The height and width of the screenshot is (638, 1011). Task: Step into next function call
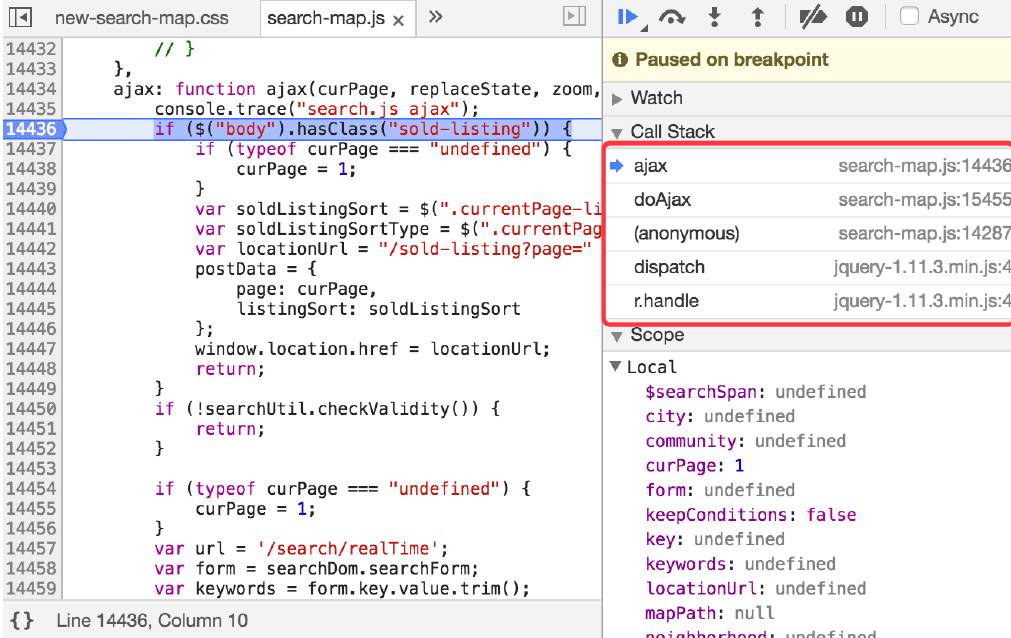714,17
